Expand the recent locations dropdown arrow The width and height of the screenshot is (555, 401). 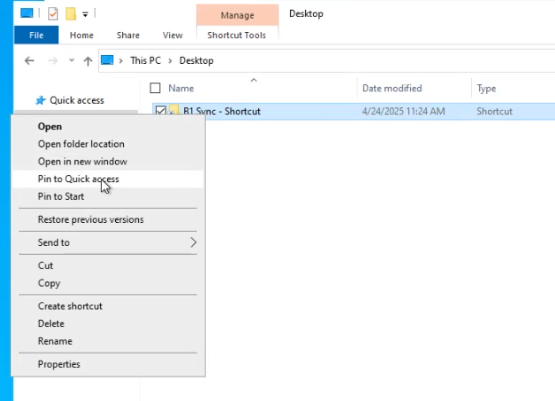pyautogui.click(x=72, y=61)
